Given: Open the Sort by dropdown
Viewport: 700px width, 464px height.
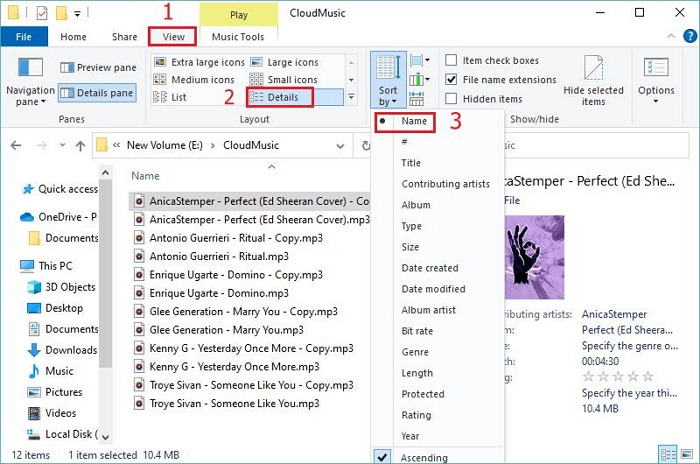Looking at the screenshot, I should (388, 80).
